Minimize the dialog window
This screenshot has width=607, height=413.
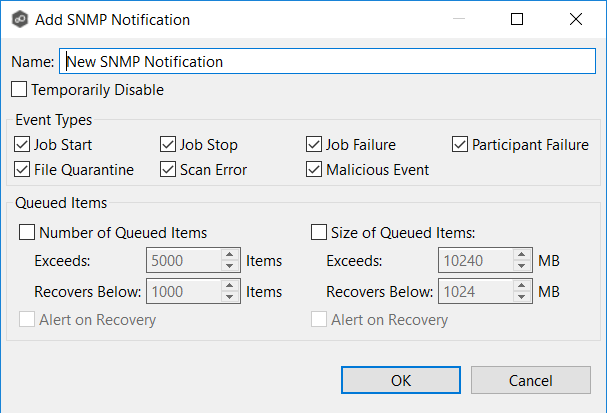click(x=458, y=19)
